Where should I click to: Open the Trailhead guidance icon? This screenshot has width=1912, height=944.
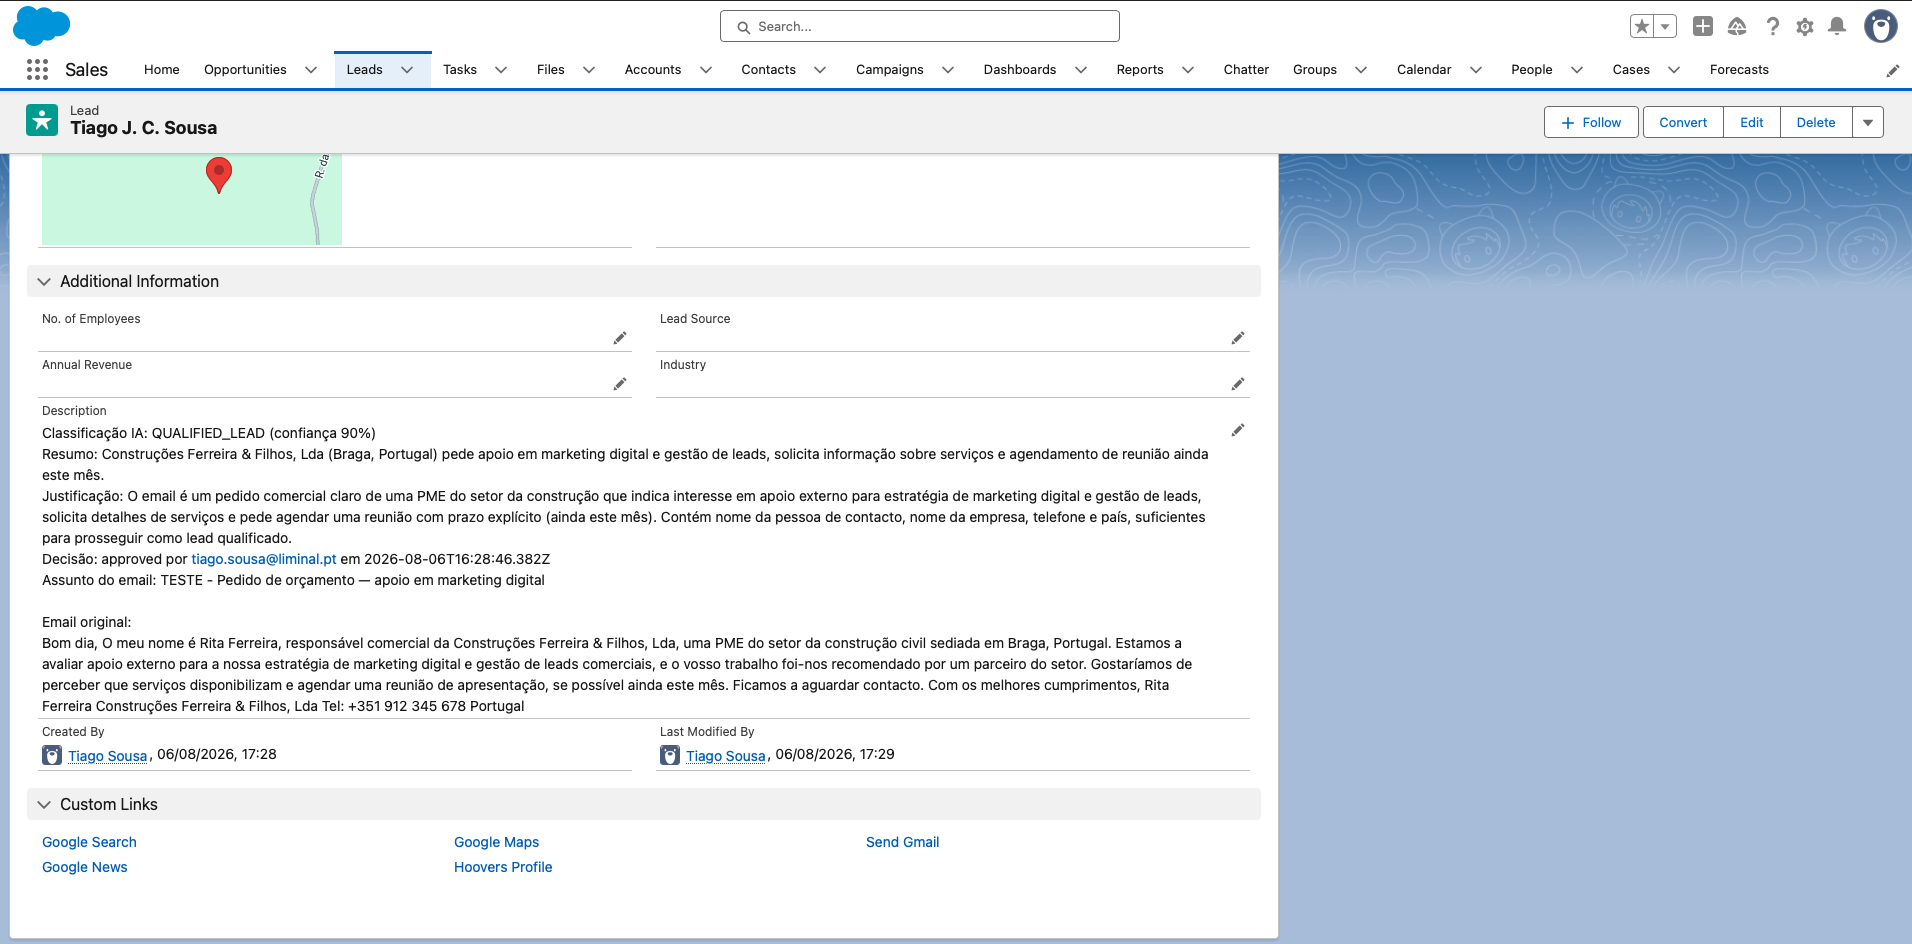1737,26
